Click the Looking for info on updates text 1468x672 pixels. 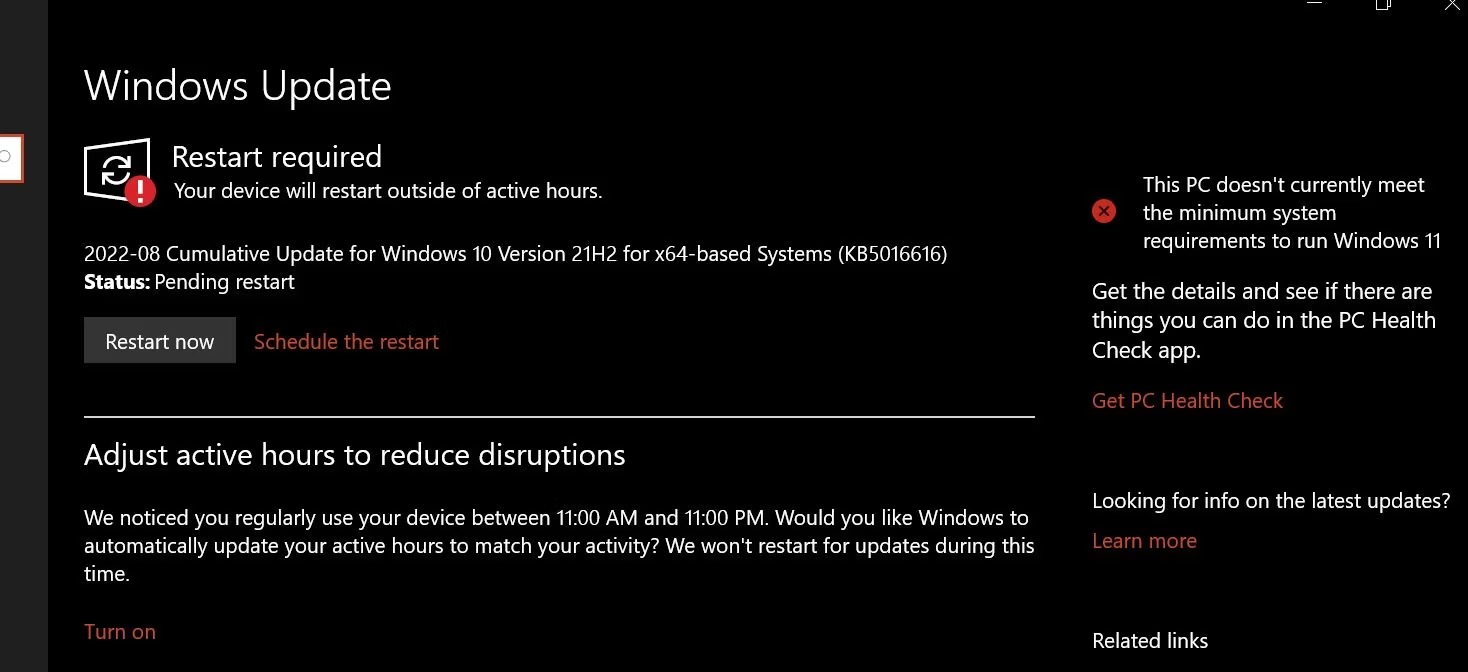(1271, 501)
